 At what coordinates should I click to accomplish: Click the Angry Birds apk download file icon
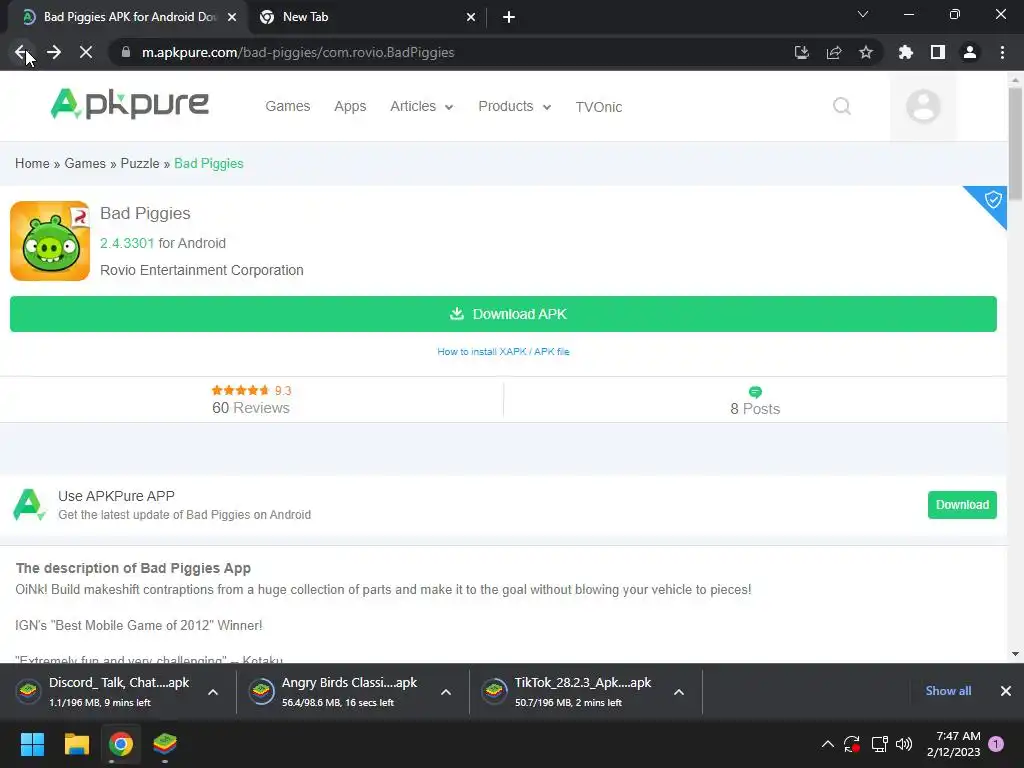coord(261,692)
